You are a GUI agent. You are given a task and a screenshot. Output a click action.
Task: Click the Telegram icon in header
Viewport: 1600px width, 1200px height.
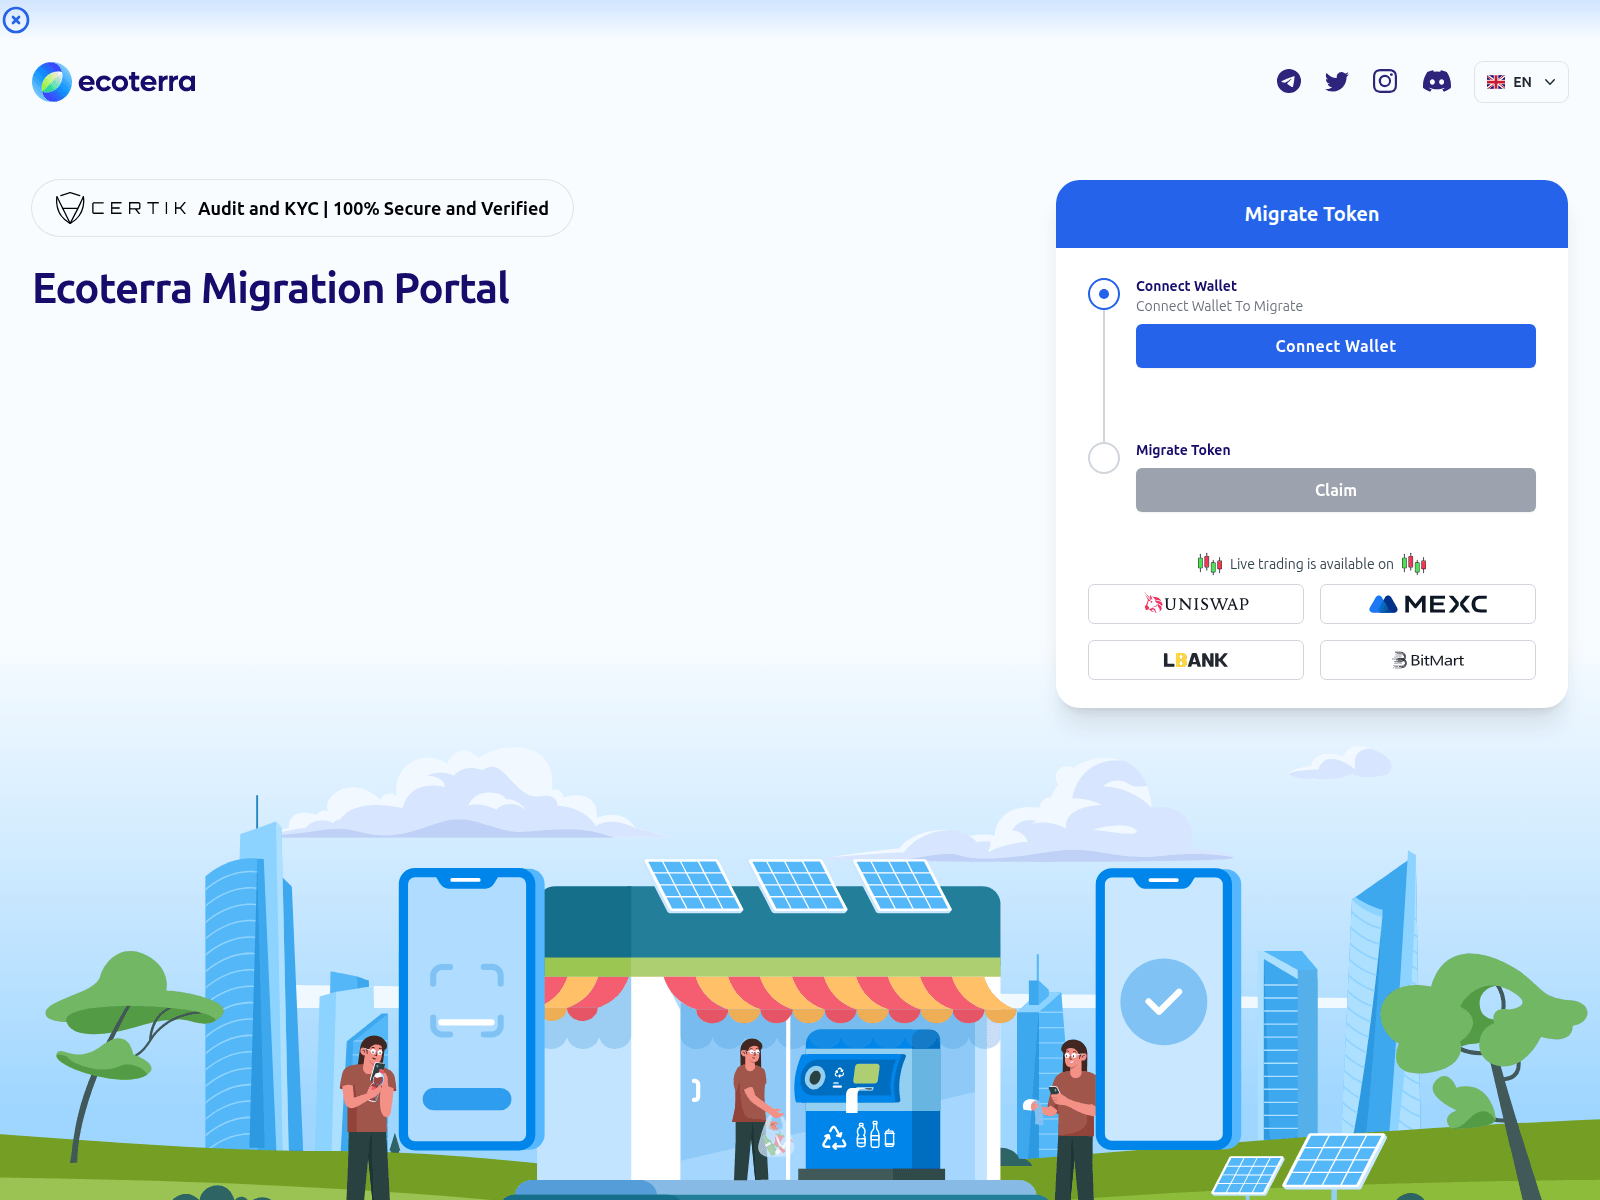[x=1289, y=81]
